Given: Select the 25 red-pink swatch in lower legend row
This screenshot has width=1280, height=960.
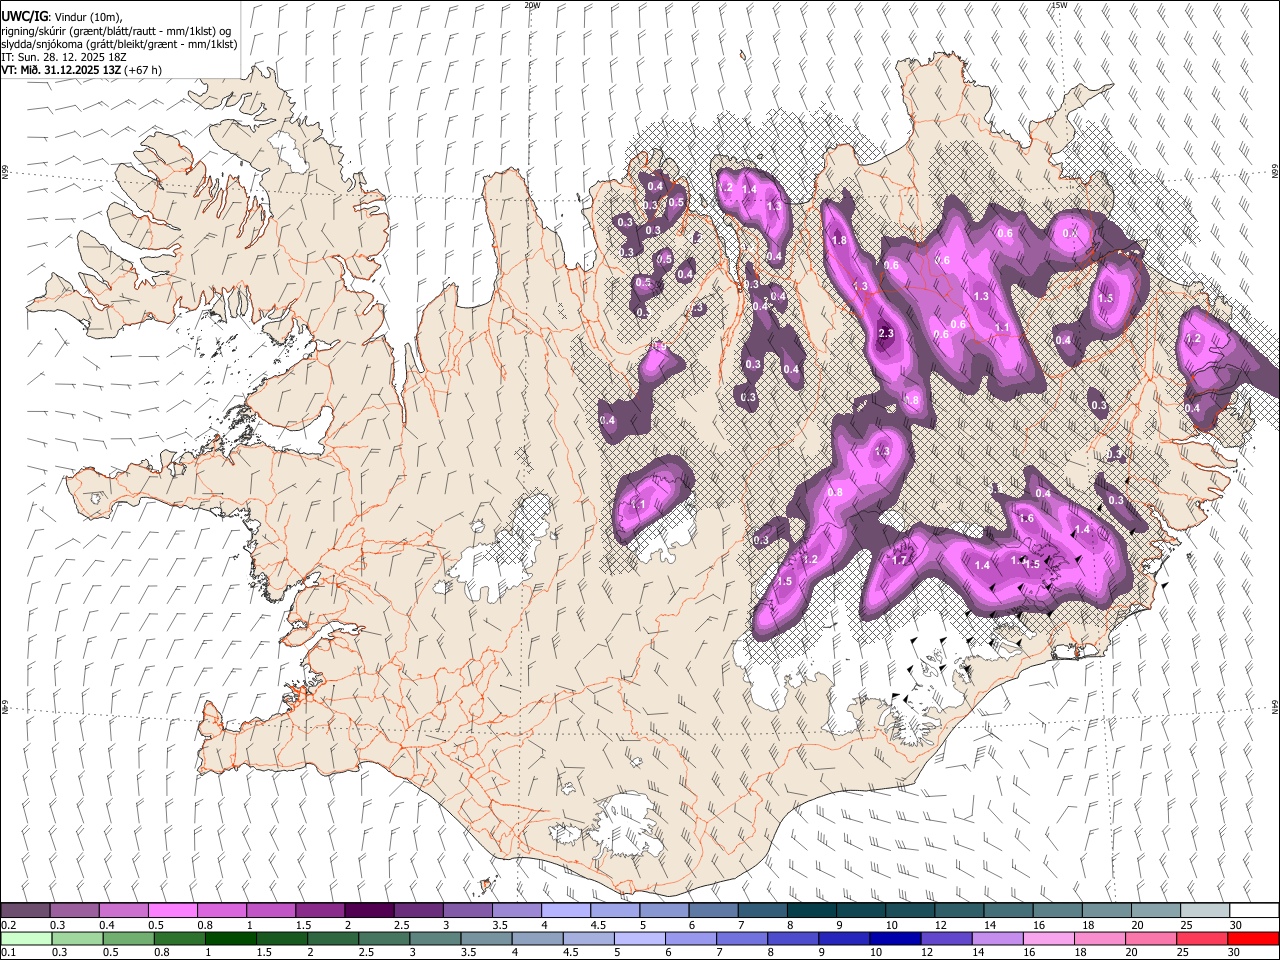Looking at the screenshot, I should [1202, 939].
